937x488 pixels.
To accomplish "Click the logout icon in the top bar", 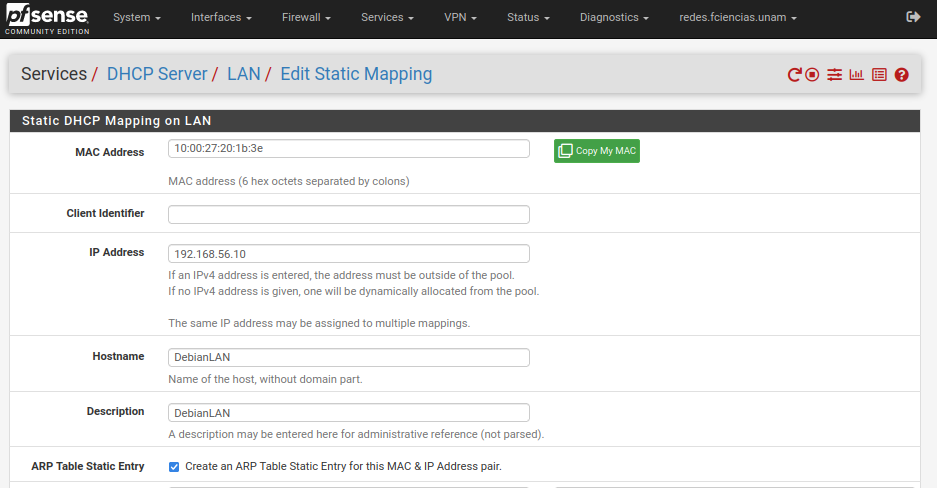I will tap(912, 17).
